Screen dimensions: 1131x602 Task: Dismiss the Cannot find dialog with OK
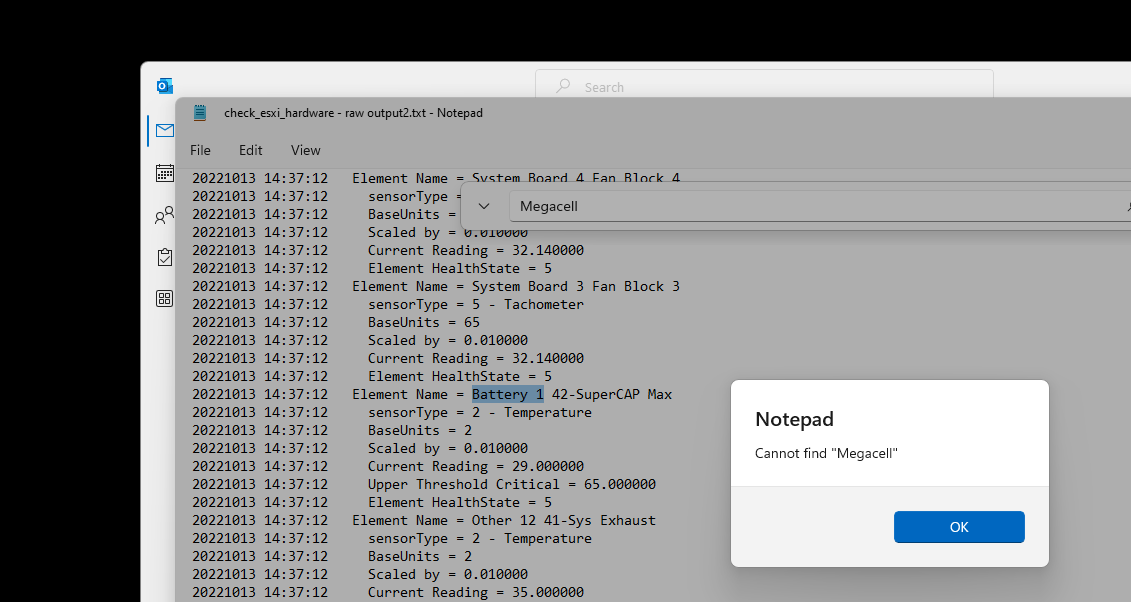point(958,527)
